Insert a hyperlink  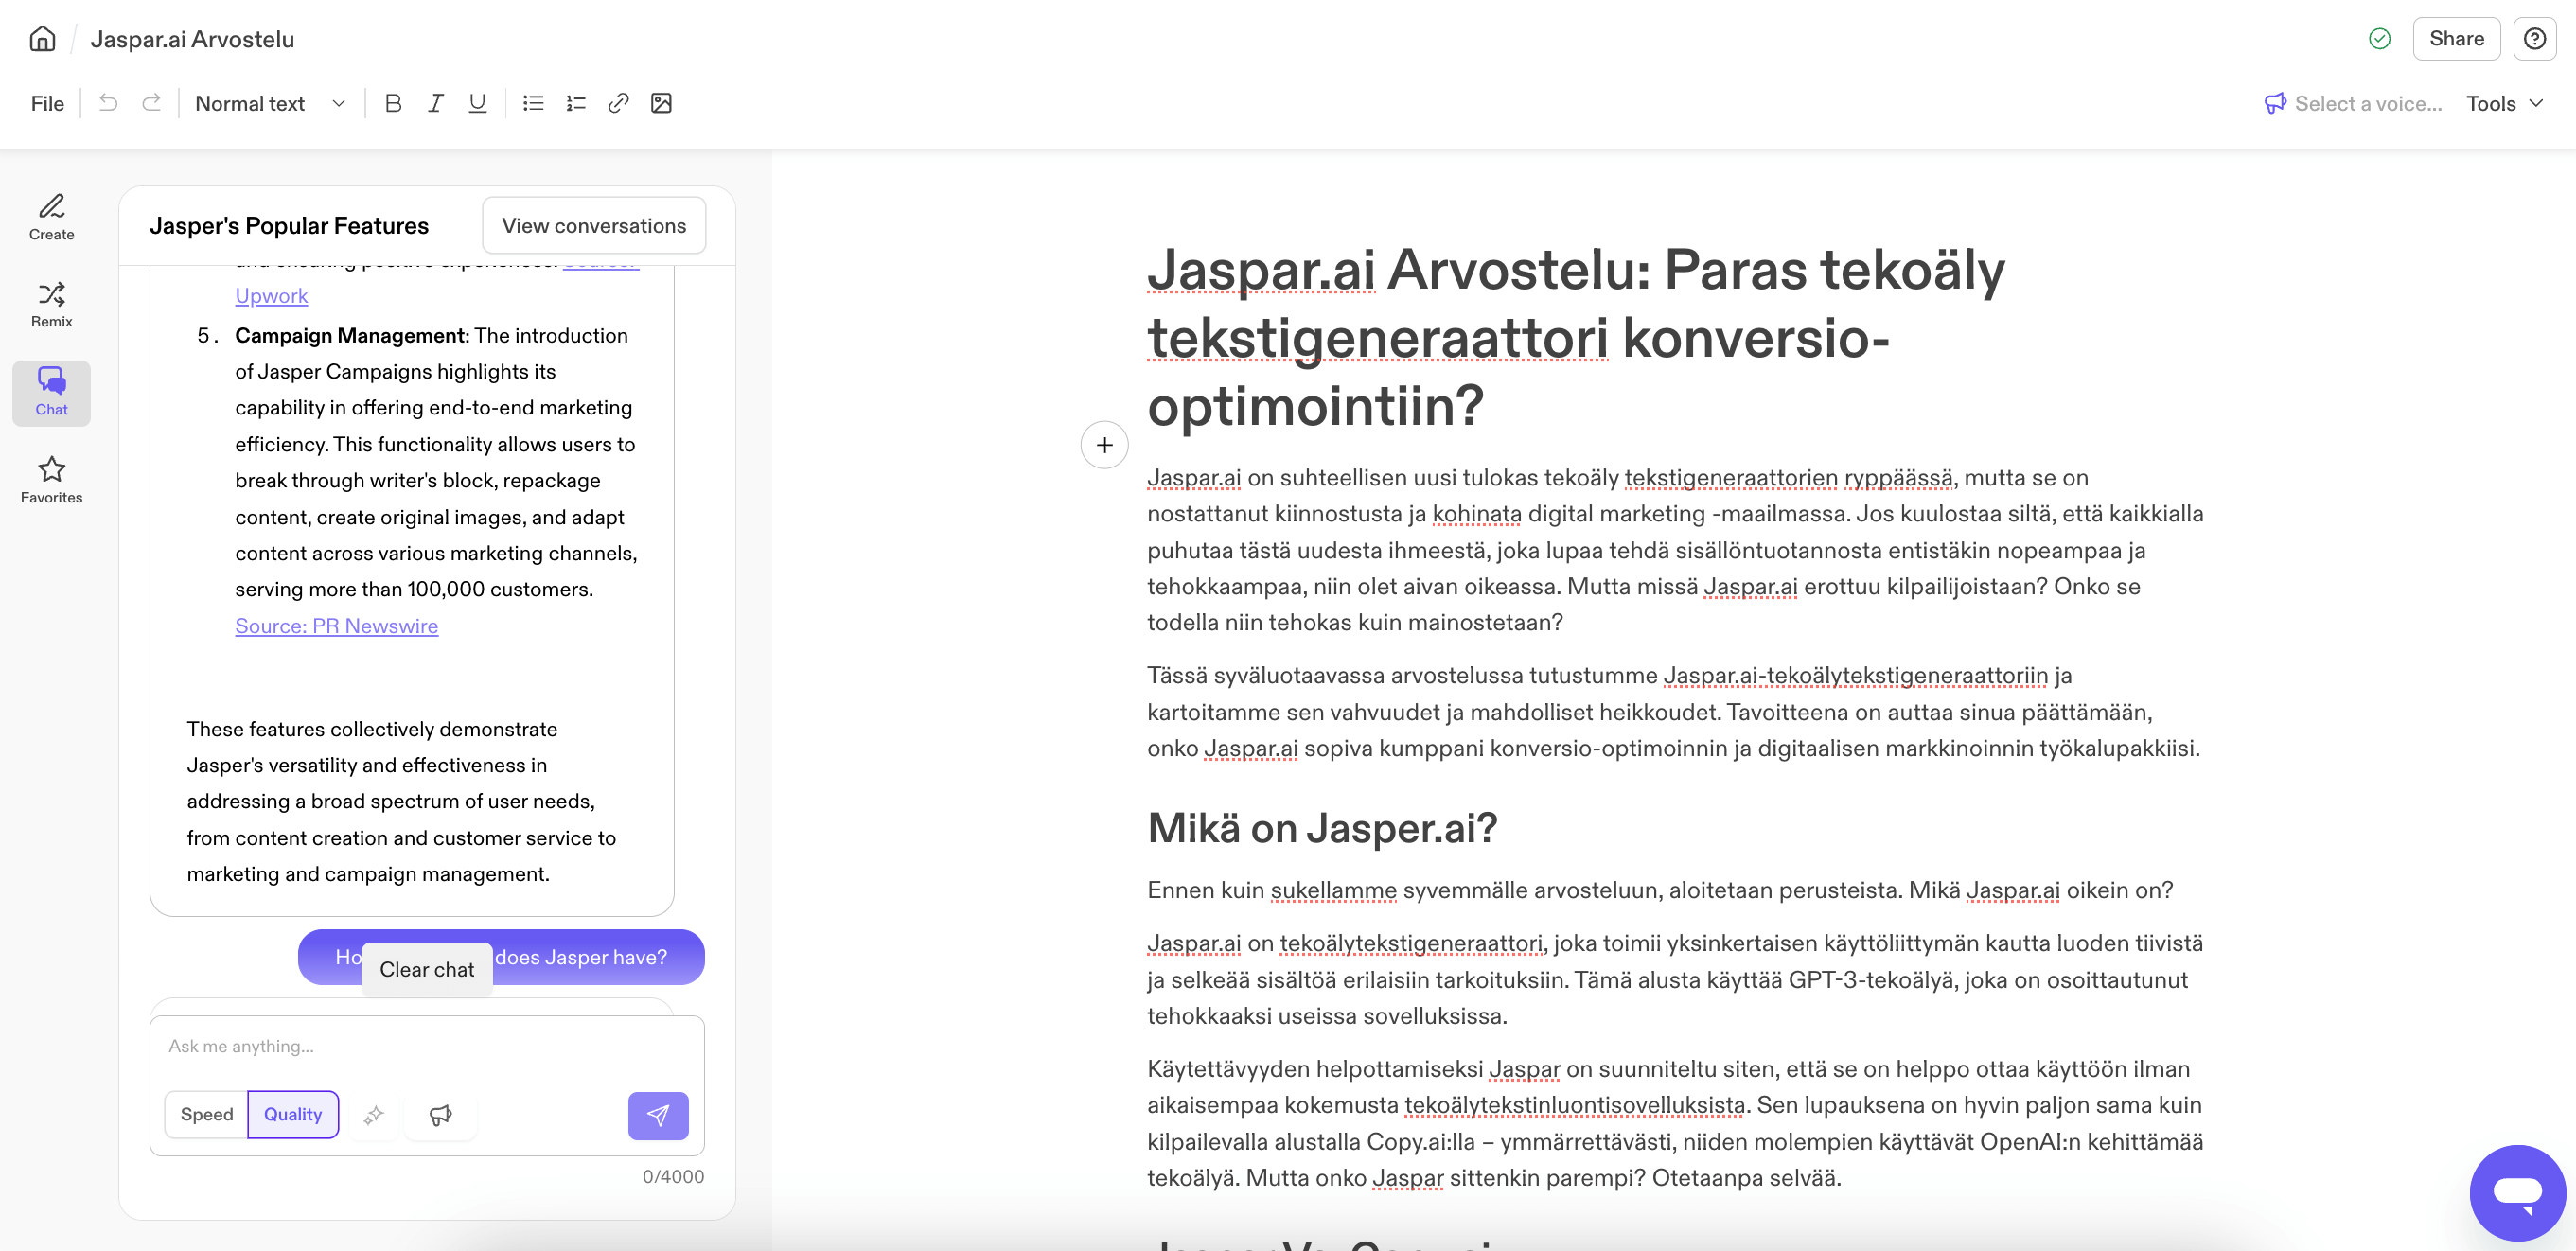tap(618, 103)
